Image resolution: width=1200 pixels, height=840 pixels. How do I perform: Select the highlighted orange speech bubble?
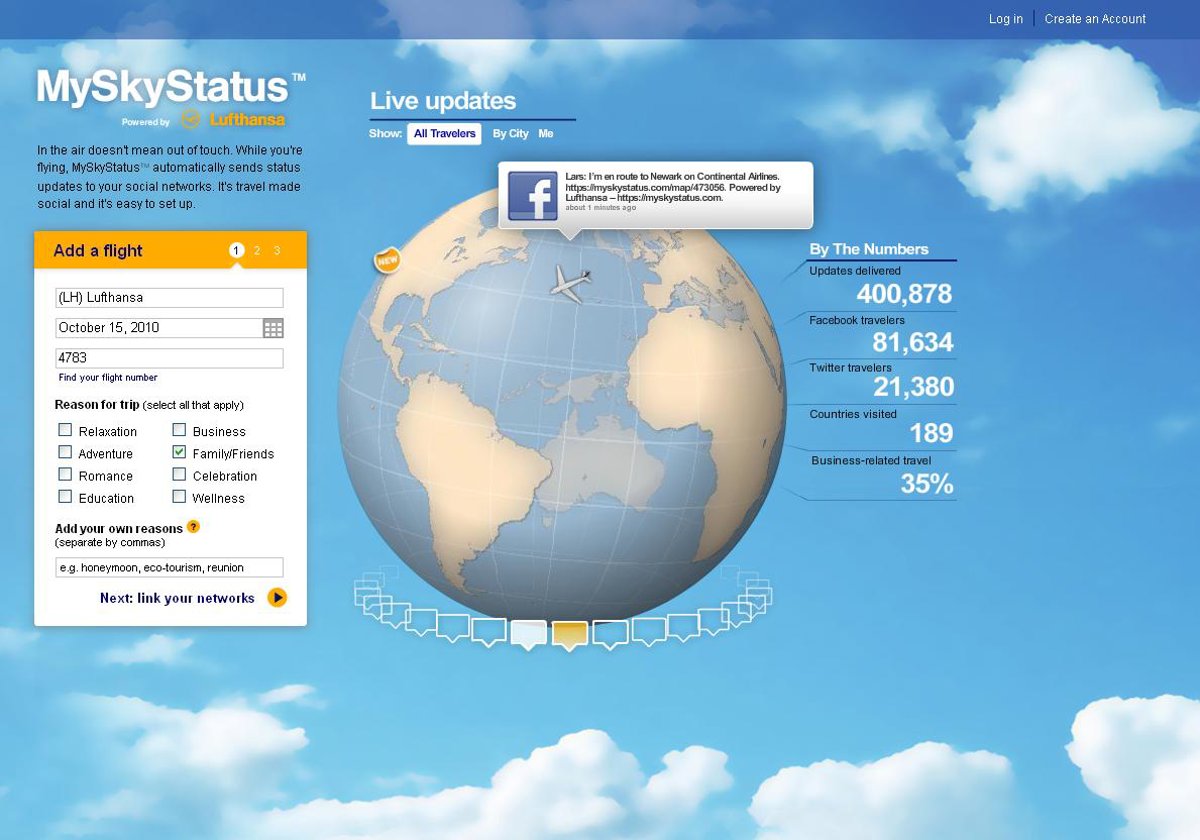[x=570, y=634]
